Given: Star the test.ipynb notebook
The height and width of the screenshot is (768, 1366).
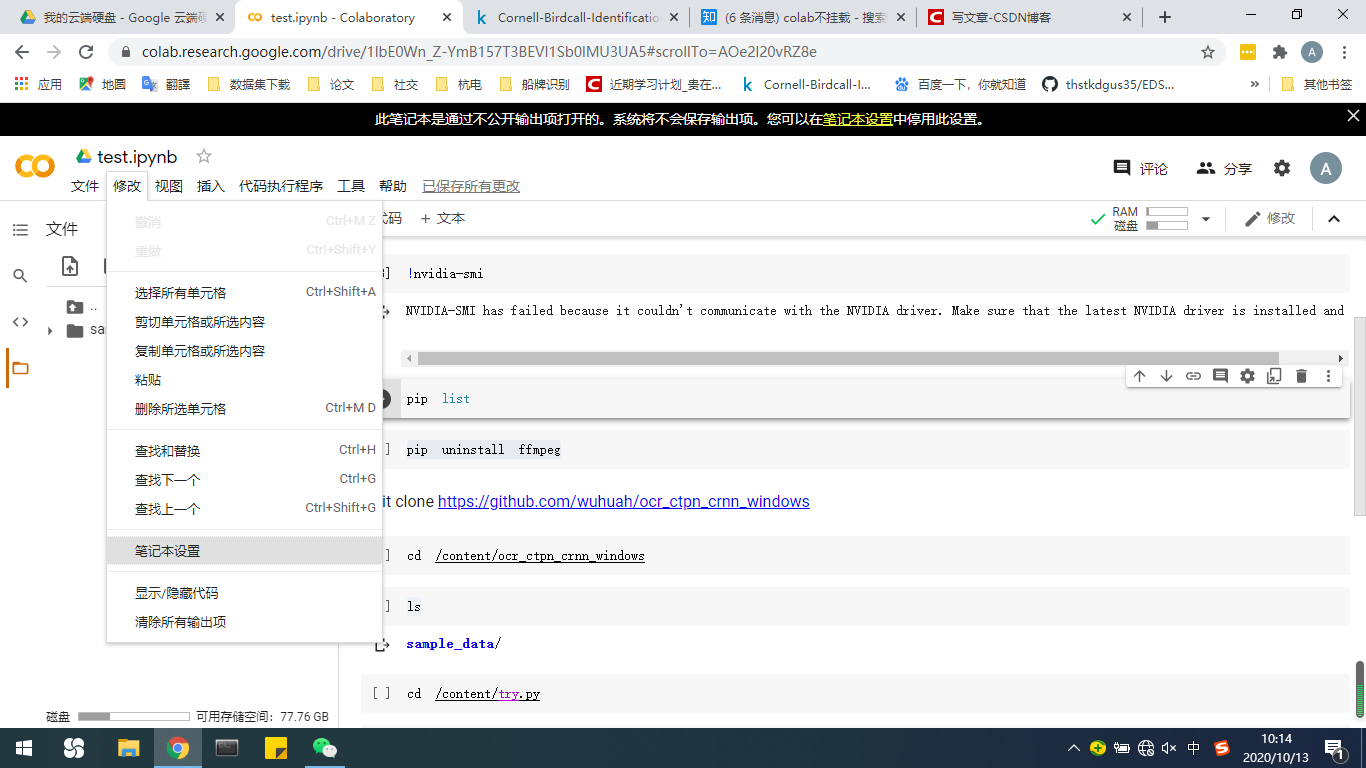Looking at the screenshot, I should pos(204,156).
